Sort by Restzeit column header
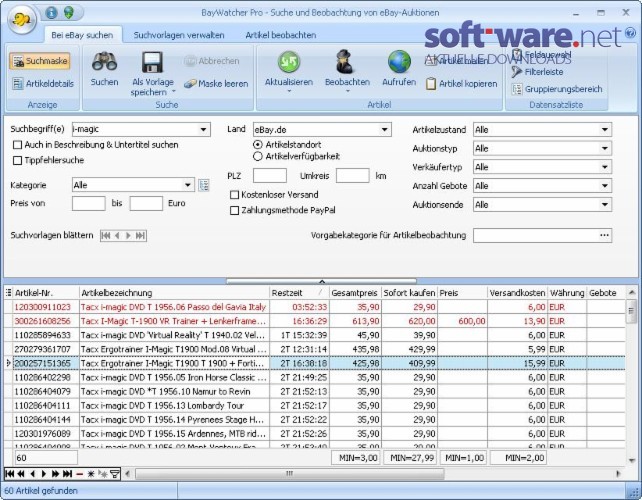The width and height of the screenshot is (642, 500). click(x=299, y=293)
